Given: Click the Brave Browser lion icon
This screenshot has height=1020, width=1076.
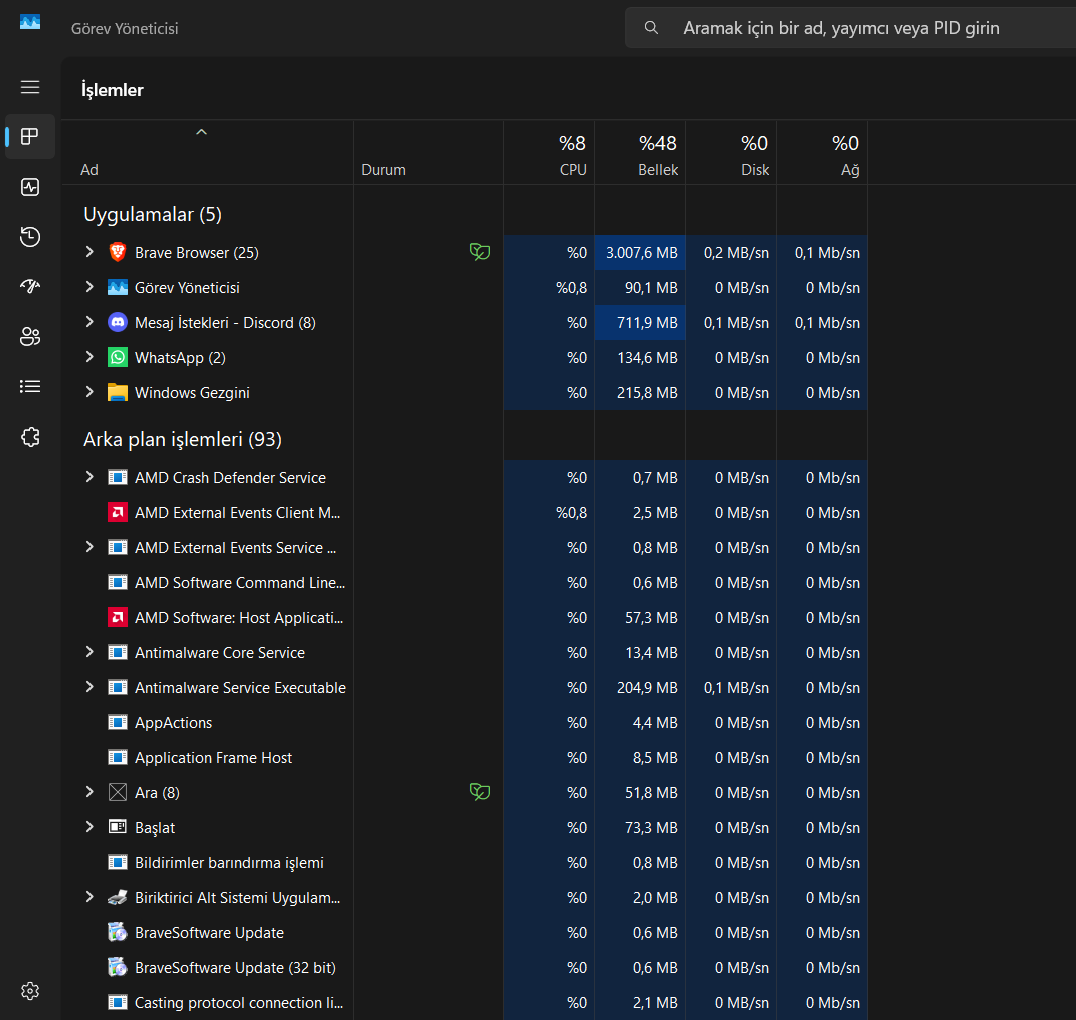Looking at the screenshot, I should [118, 252].
